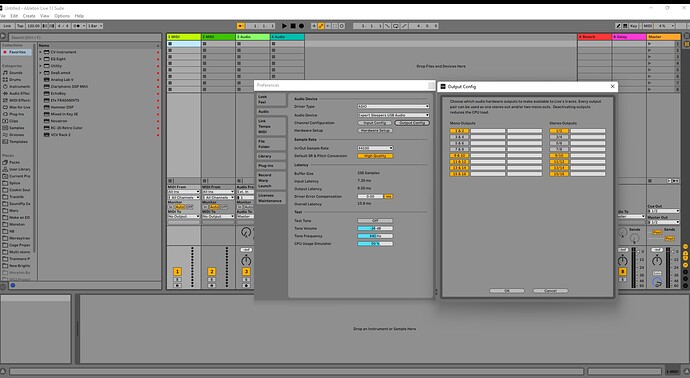Toggle stereo output 1/2

tap(559, 131)
